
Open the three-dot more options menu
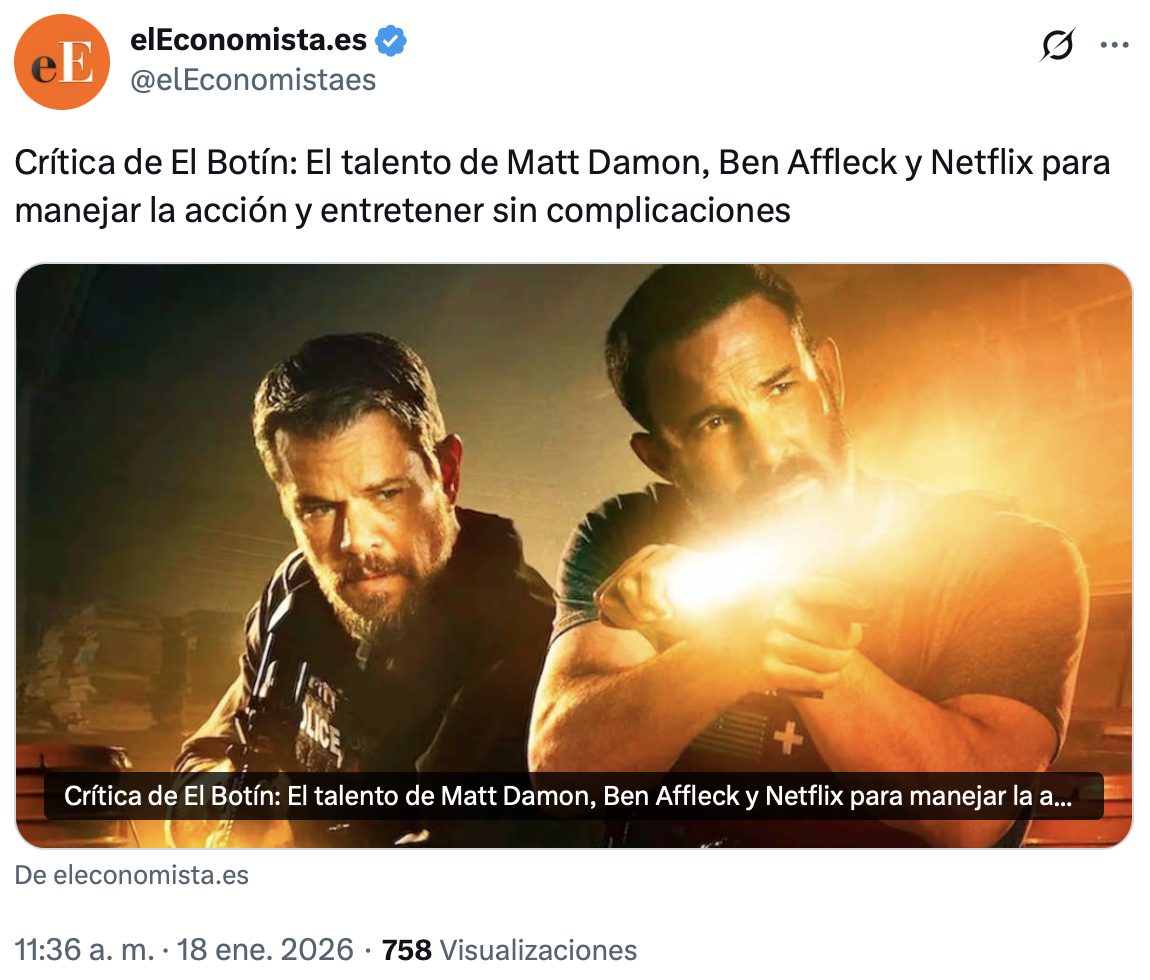click(x=1115, y=45)
